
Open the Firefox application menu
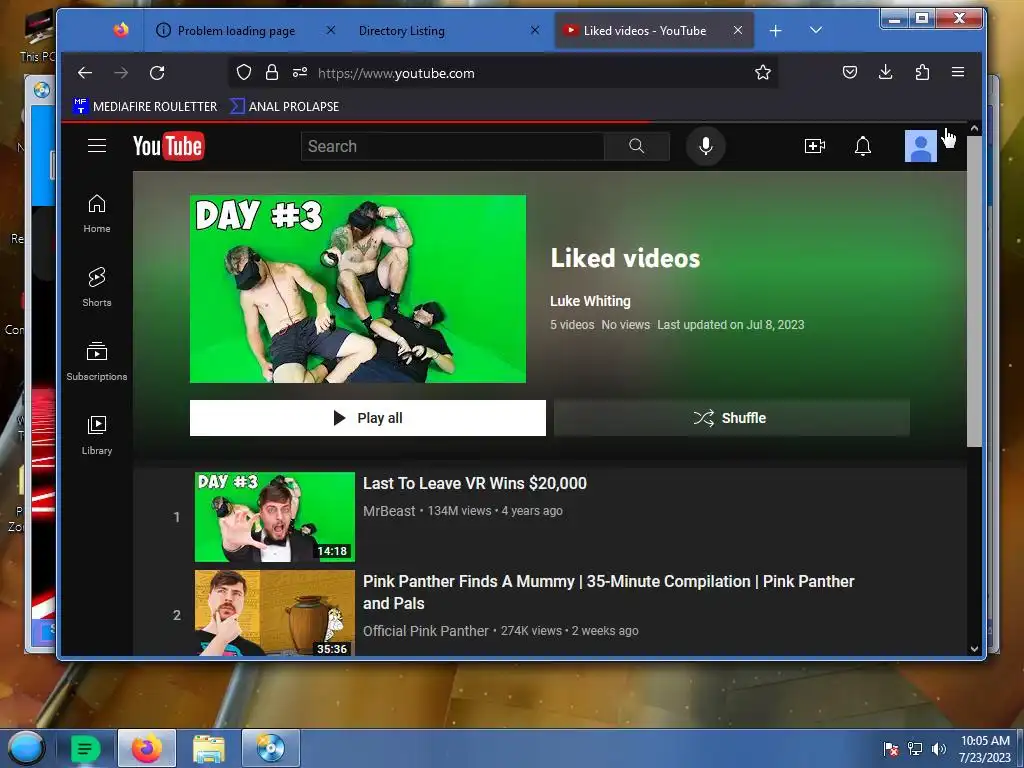pyautogui.click(x=958, y=72)
